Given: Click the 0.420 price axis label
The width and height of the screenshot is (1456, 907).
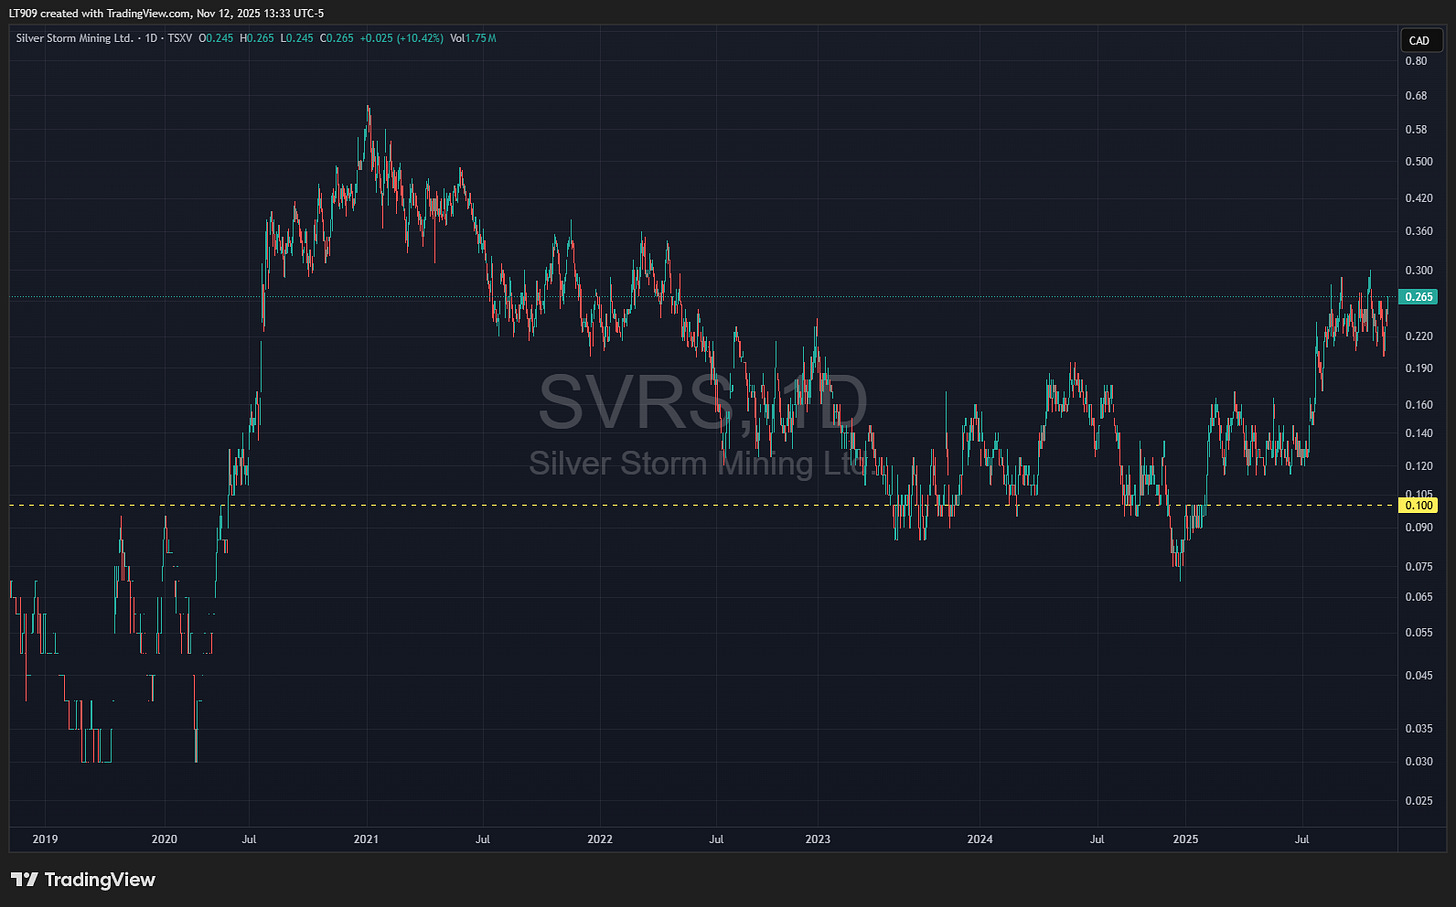Looking at the screenshot, I should [x=1419, y=198].
